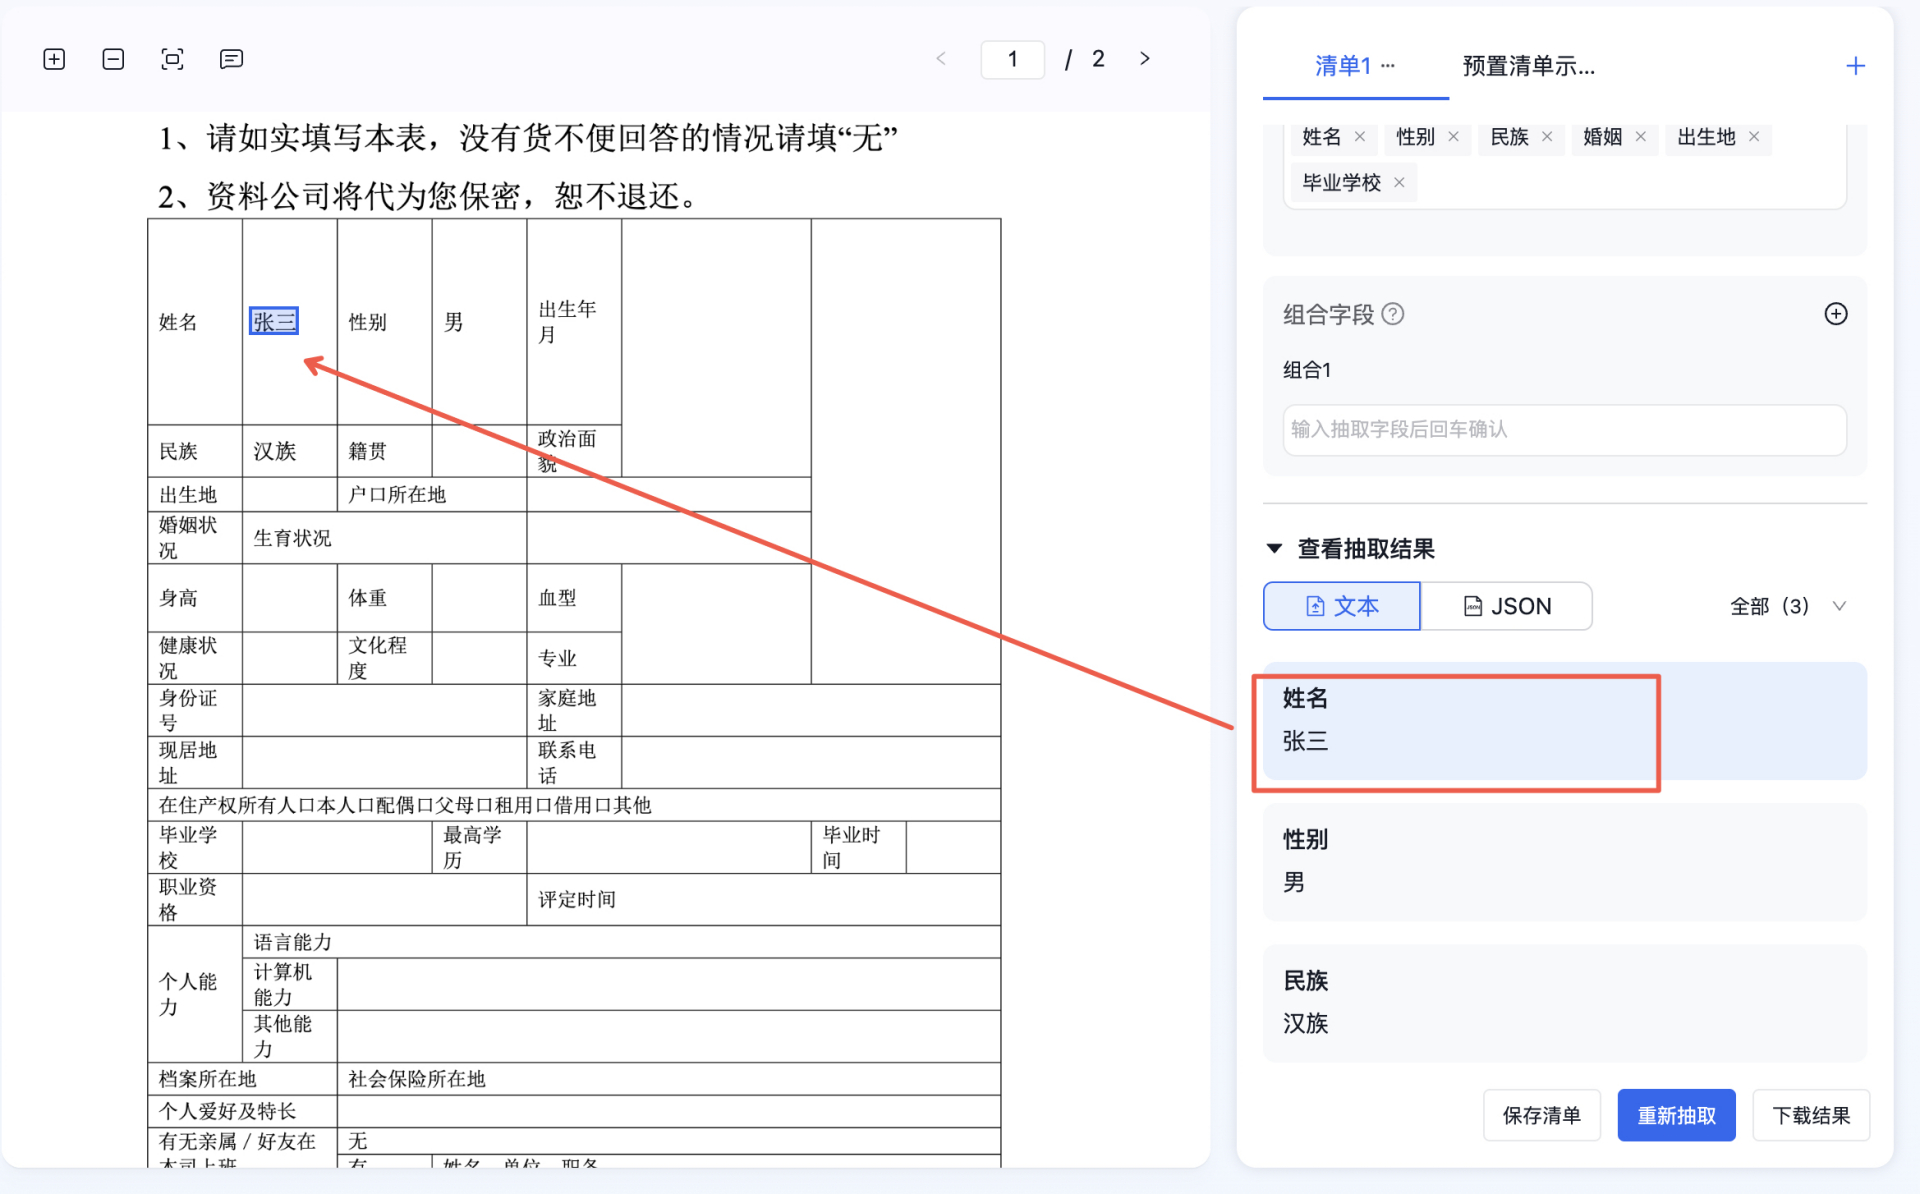Open the 全部 (3) filter dropdown
Image resolution: width=1920 pixels, height=1194 pixels.
pyautogui.click(x=1788, y=606)
